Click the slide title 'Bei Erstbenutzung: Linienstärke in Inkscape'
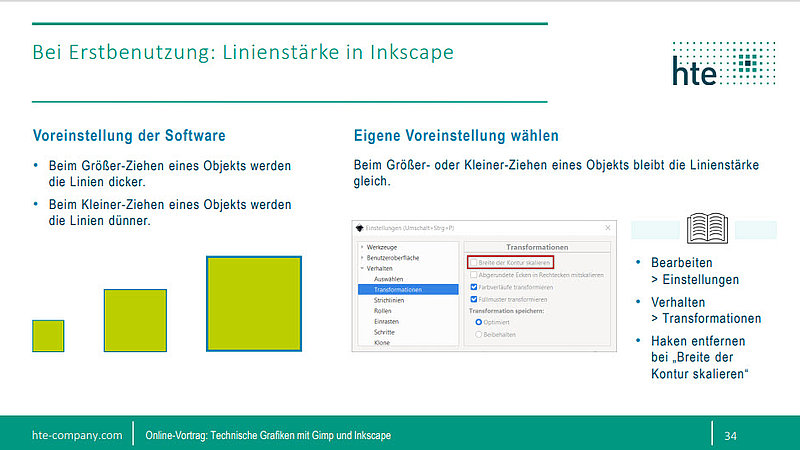The width and height of the screenshot is (800, 450). (x=243, y=52)
